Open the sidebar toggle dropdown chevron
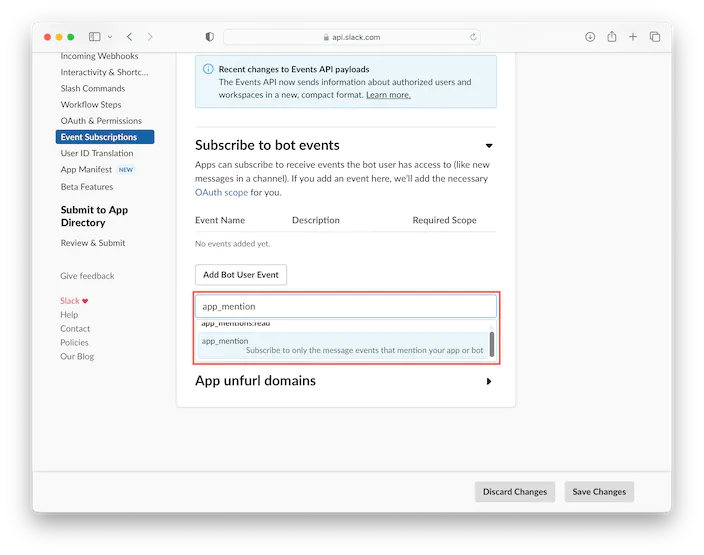Image resolution: width=704 pixels, height=555 pixels. [109, 37]
